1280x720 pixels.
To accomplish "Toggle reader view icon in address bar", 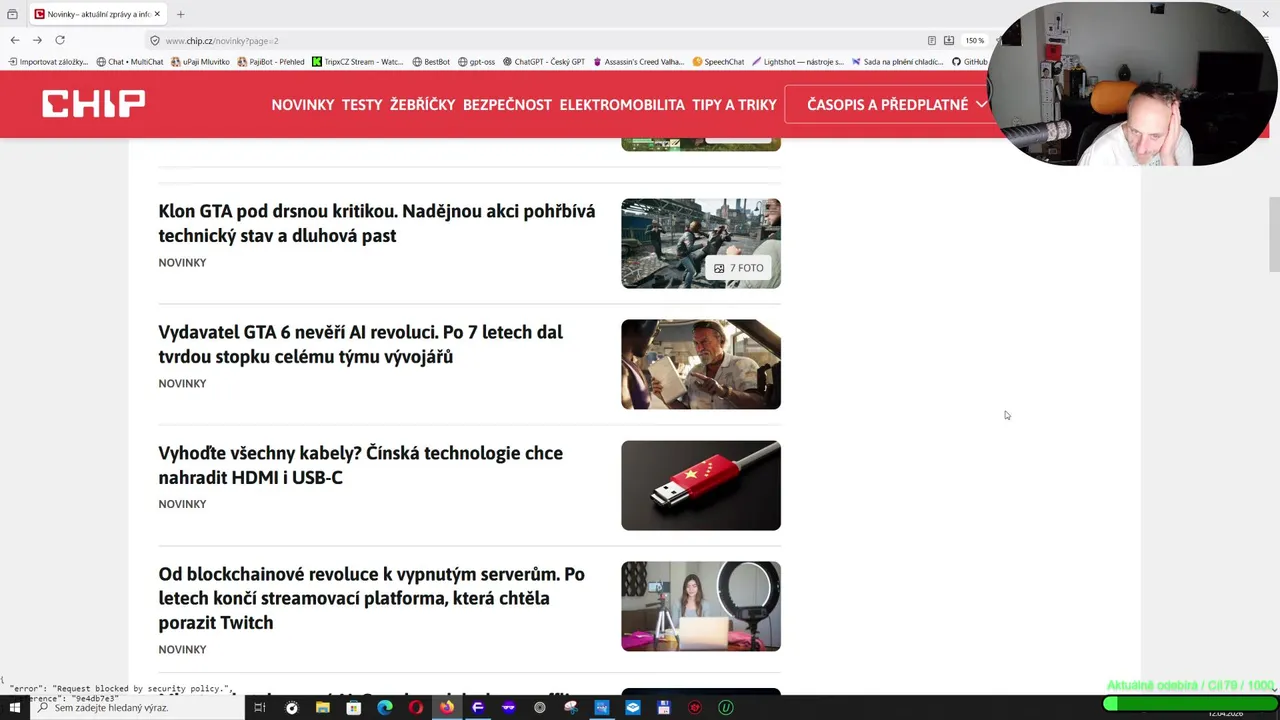I will [x=931, y=41].
